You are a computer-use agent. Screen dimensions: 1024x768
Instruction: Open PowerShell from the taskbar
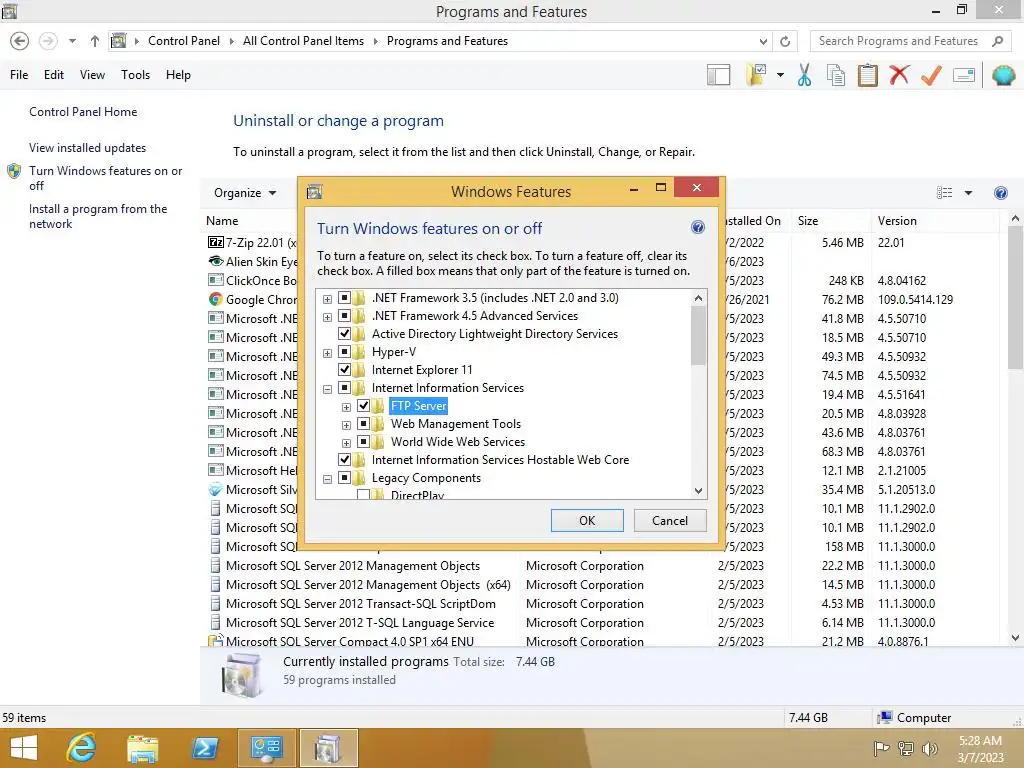pos(204,748)
